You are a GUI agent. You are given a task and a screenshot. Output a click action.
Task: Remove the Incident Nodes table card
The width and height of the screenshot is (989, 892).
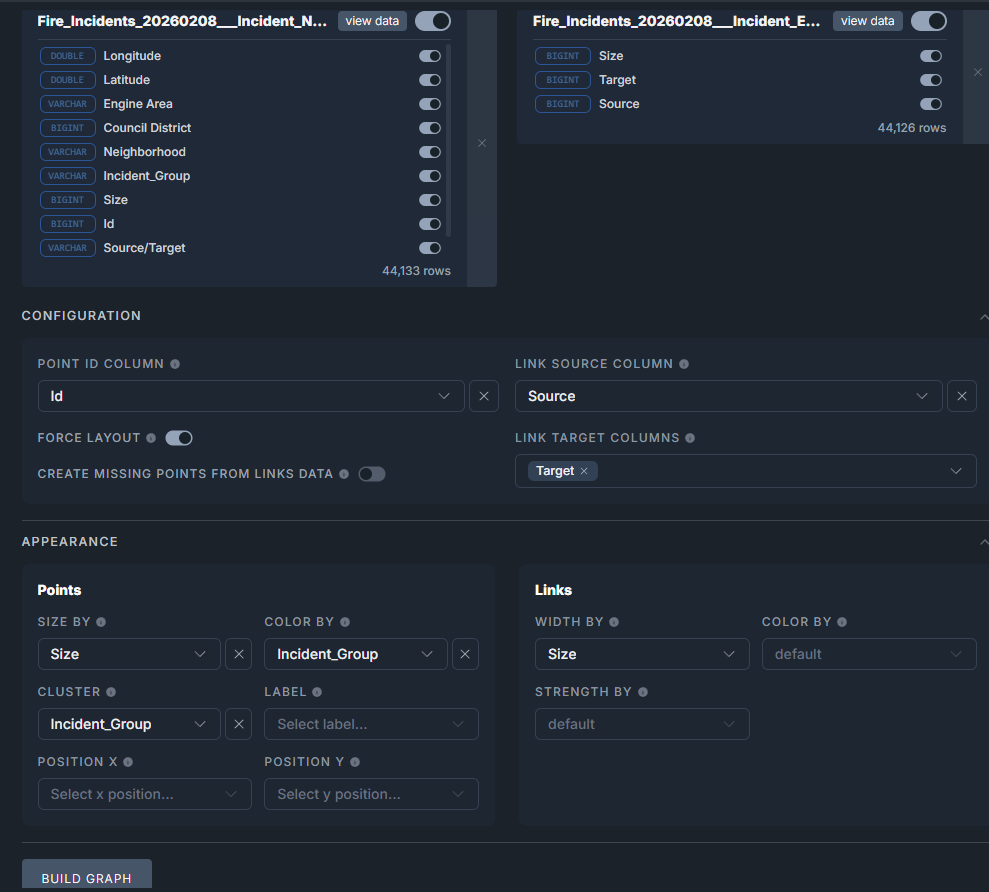482,143
